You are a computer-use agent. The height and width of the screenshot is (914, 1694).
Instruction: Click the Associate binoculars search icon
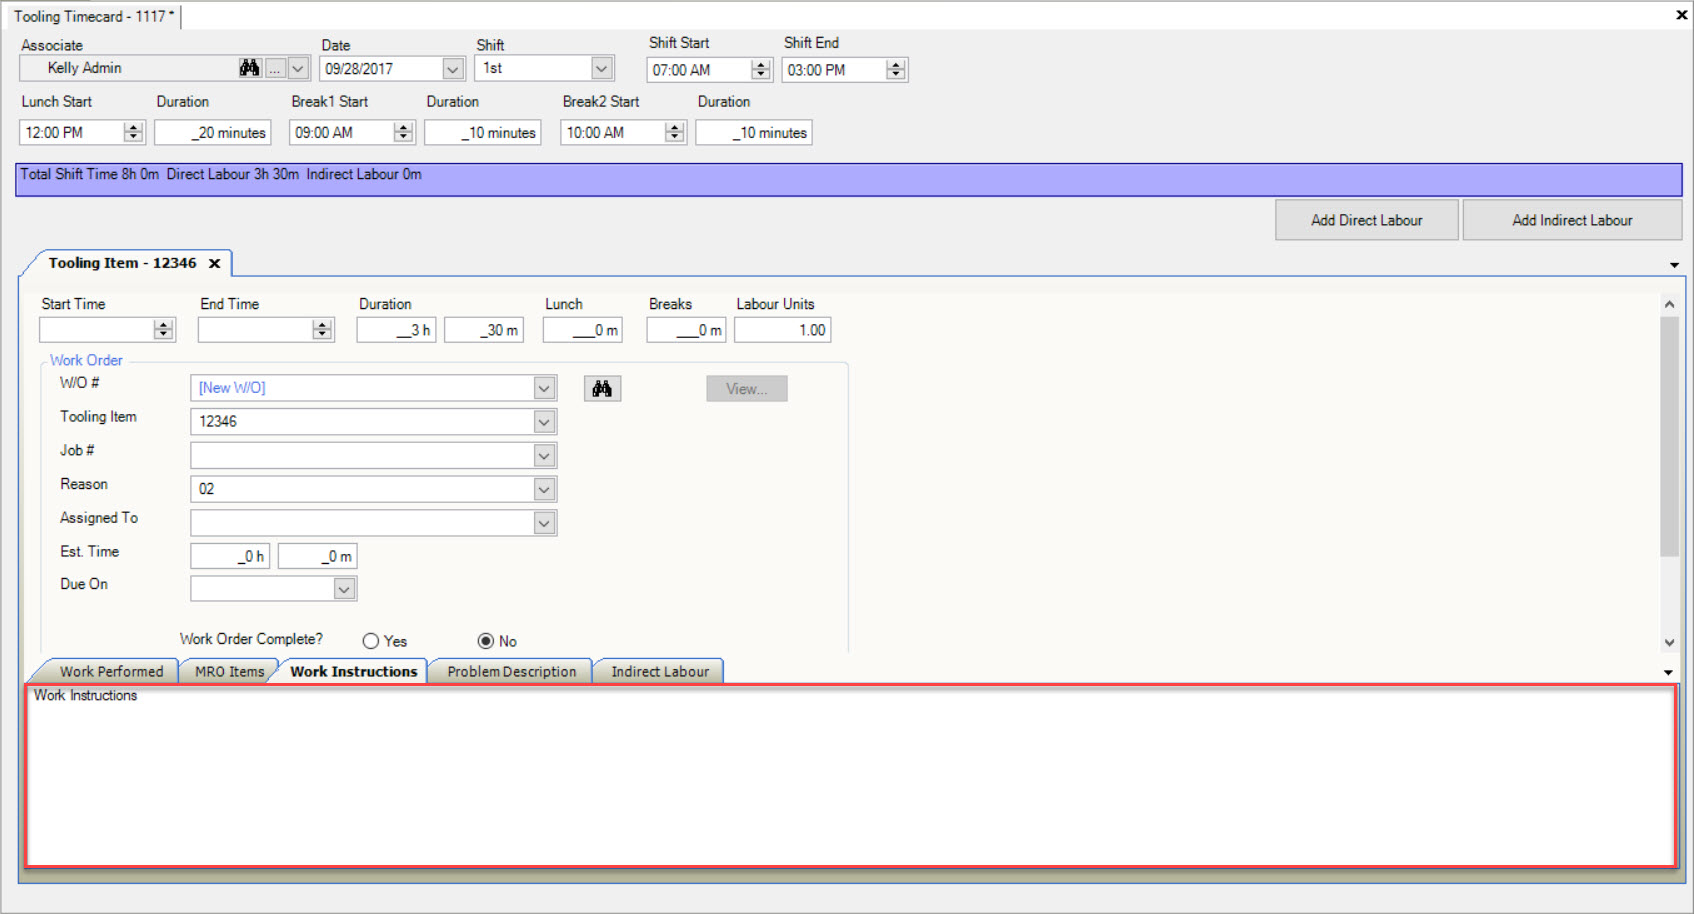coord(249,68)
